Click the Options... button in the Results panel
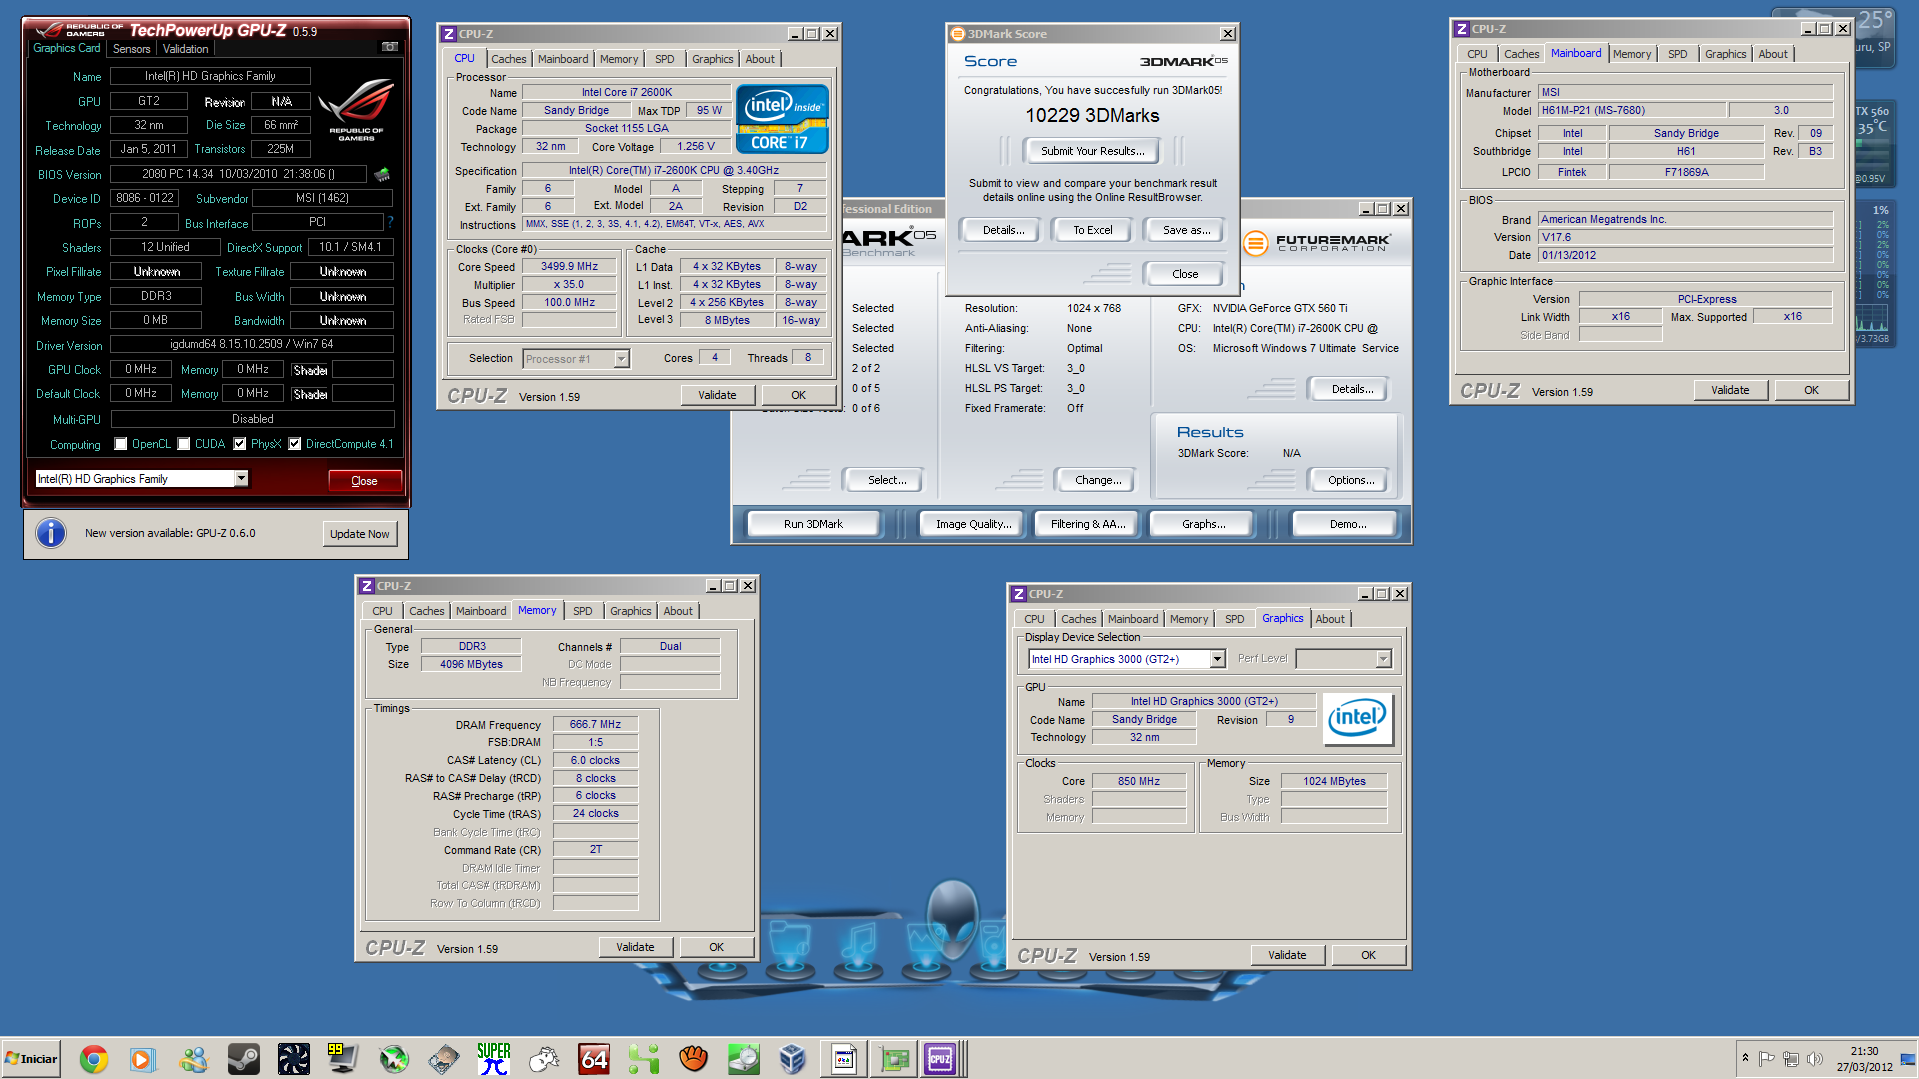Screen dimensions: 1919x1079 [x=1351, y=480]
